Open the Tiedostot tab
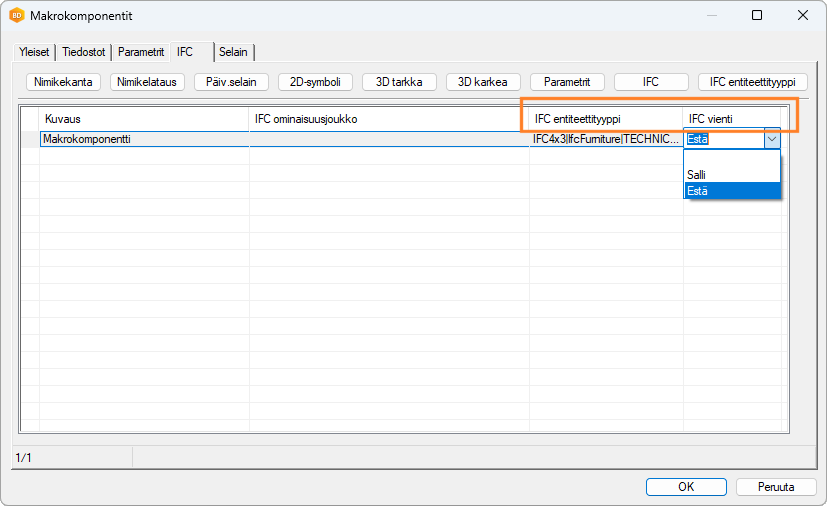Viewport: 827px width, 506px height. 86,52
